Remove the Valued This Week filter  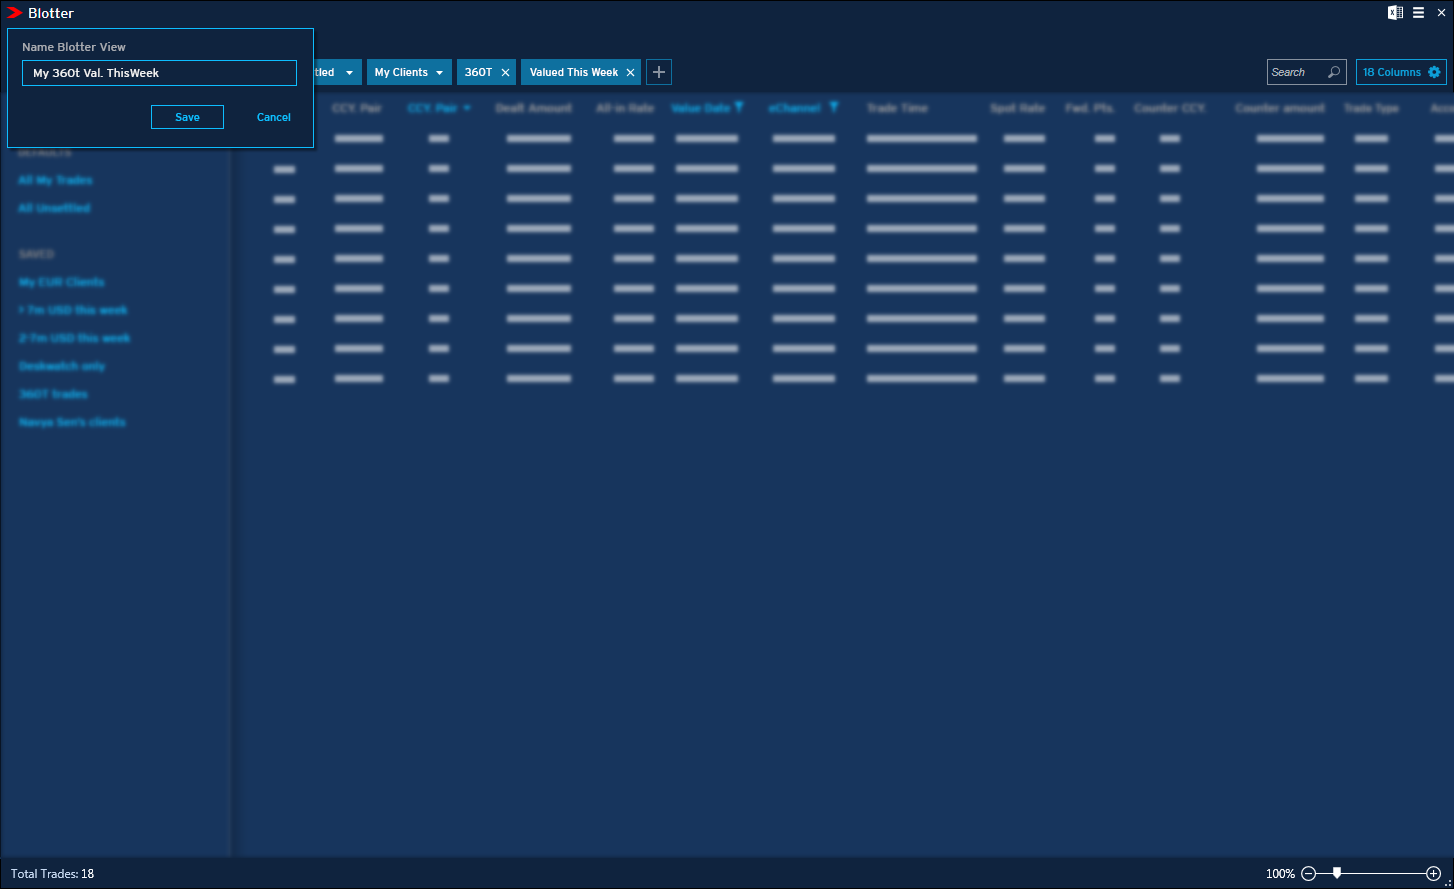(x=630, y=73)
